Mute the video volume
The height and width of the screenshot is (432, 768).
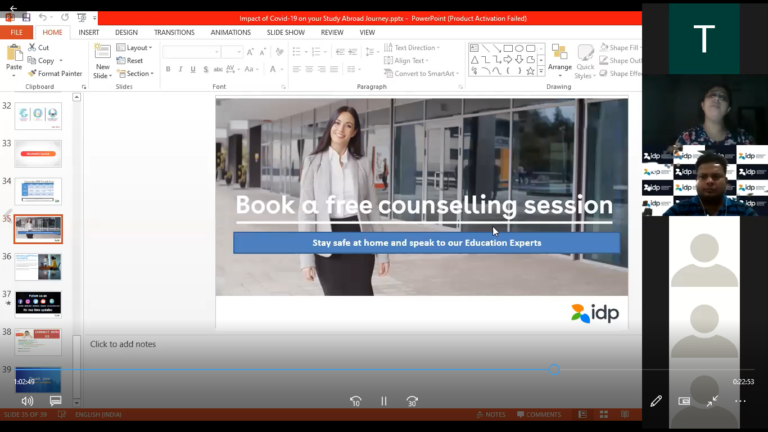point(27,401)
